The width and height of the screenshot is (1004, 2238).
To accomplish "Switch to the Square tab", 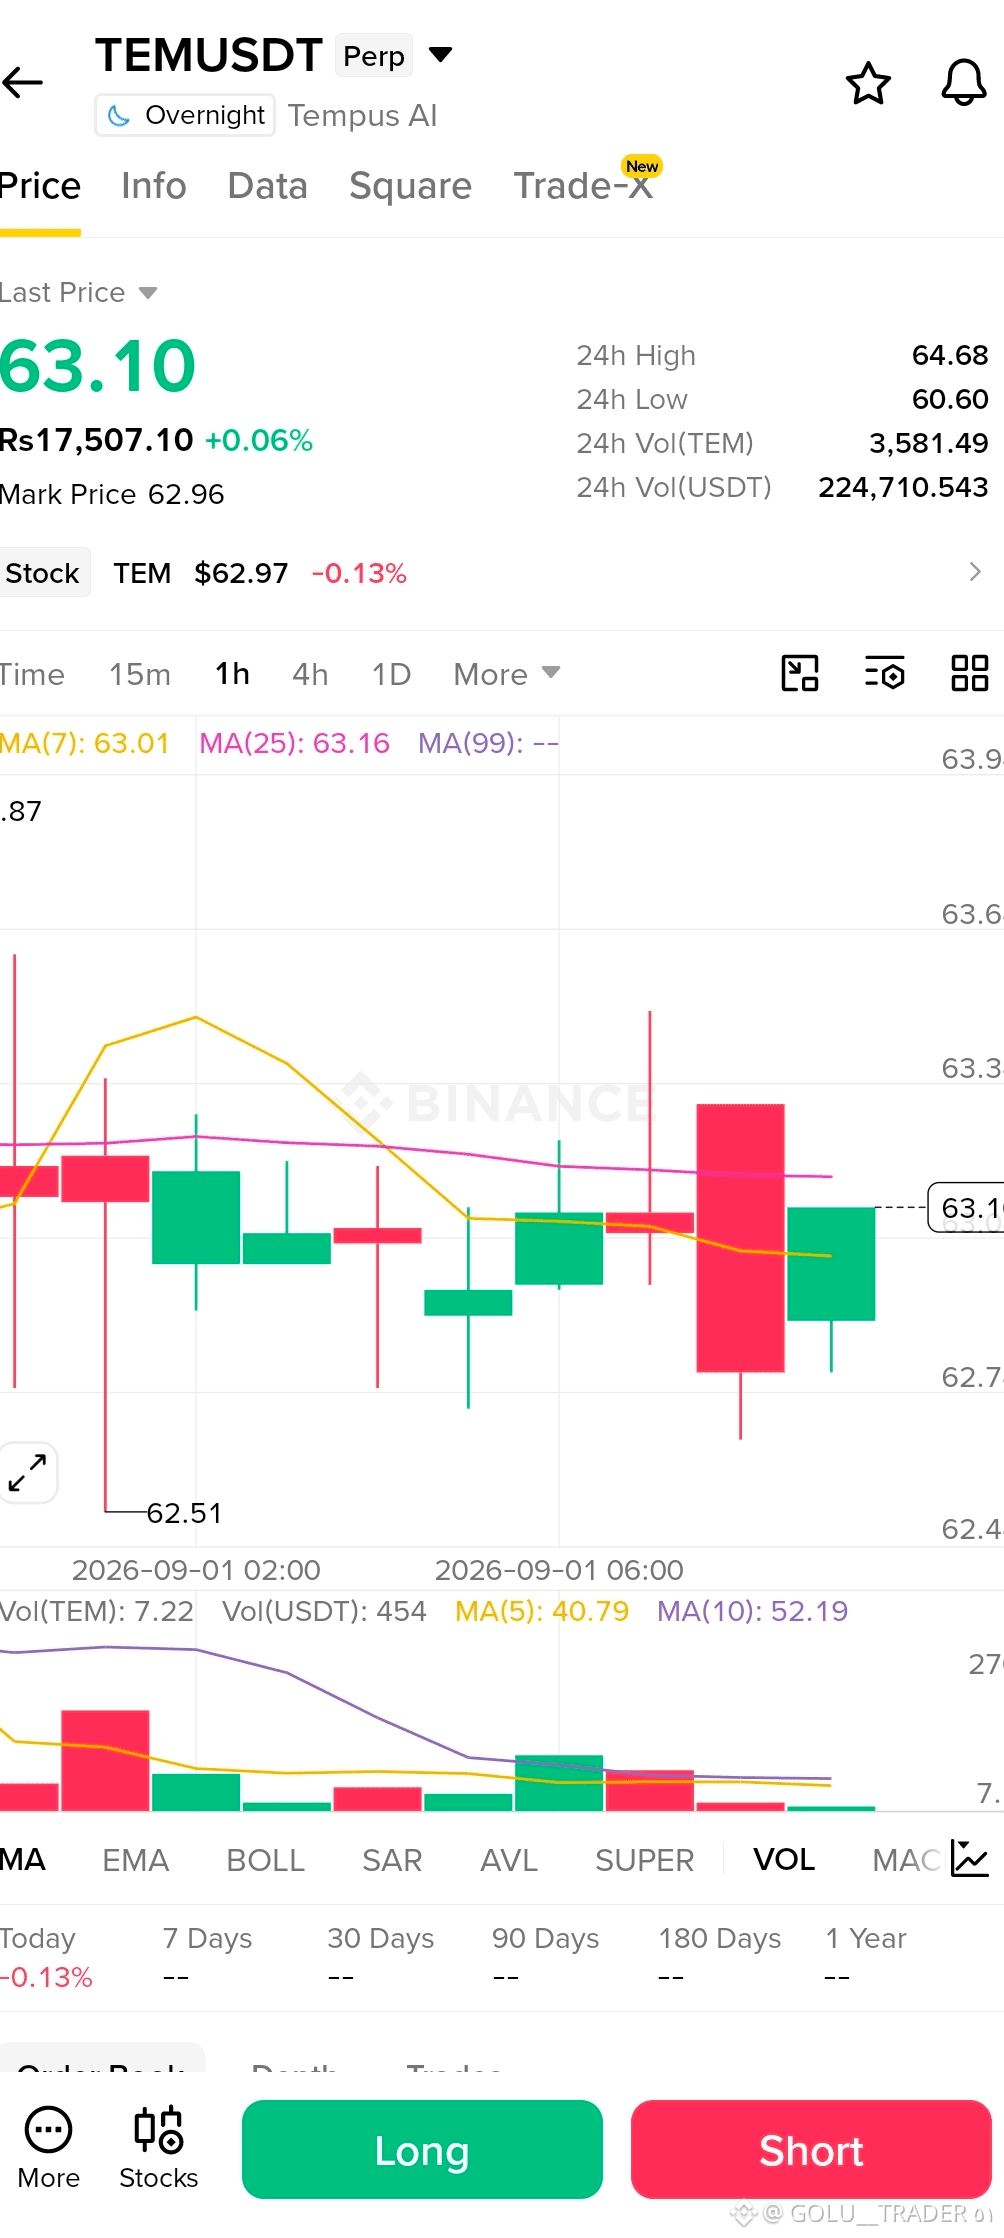I will [410, 186].
